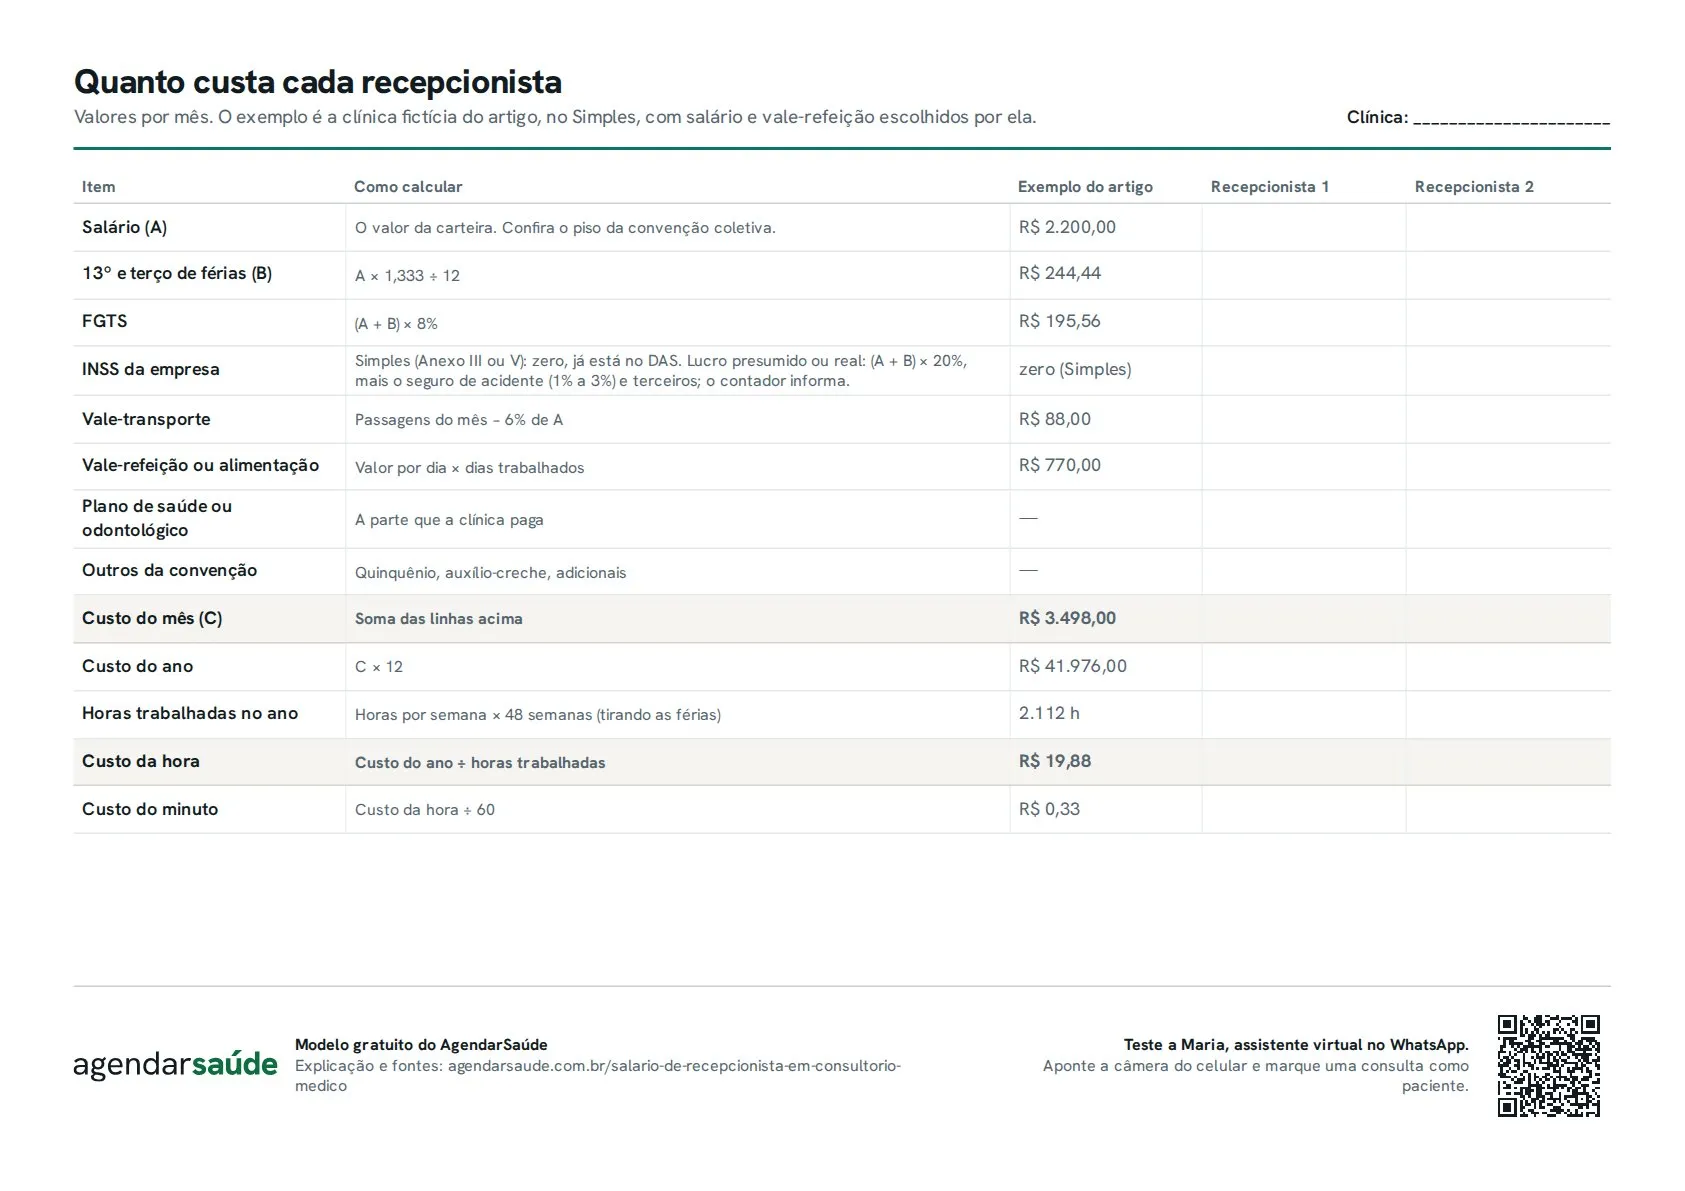
Task: Click the 'Custo do ano' label
Action: point(138,667)
